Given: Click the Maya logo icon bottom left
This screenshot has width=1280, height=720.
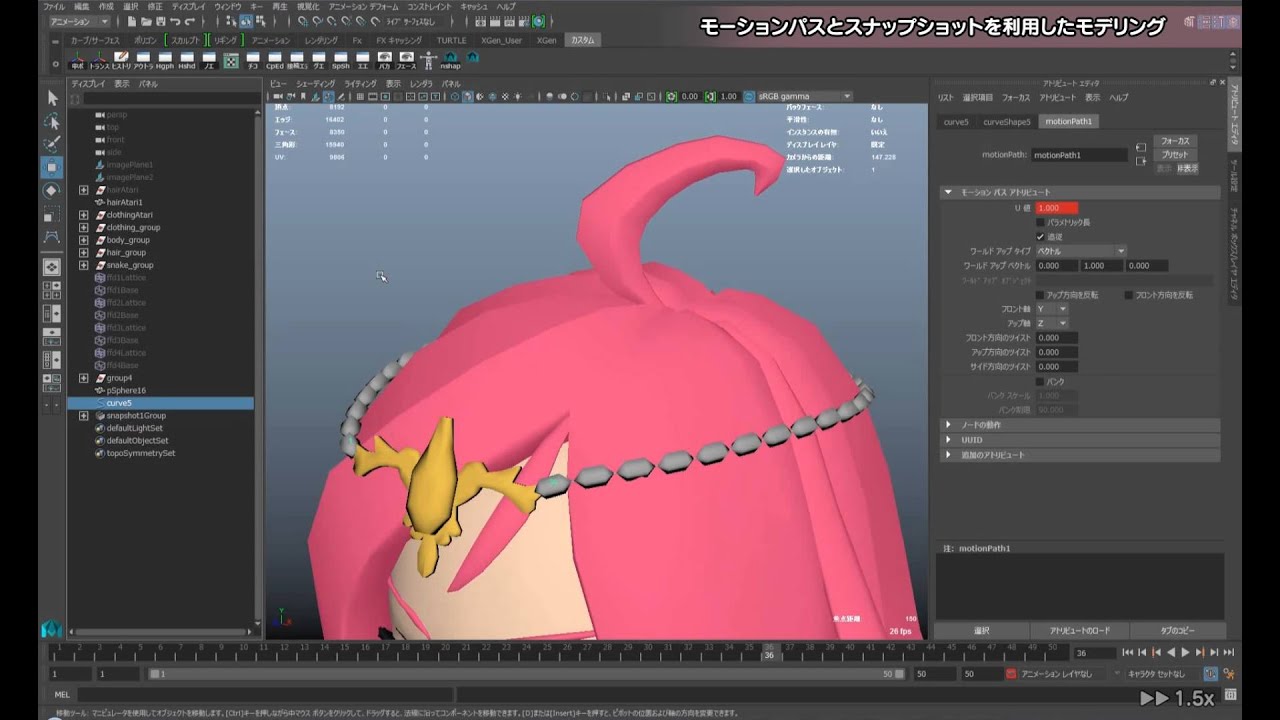Looking at the screenshot, I should click(x=52, y=630).
